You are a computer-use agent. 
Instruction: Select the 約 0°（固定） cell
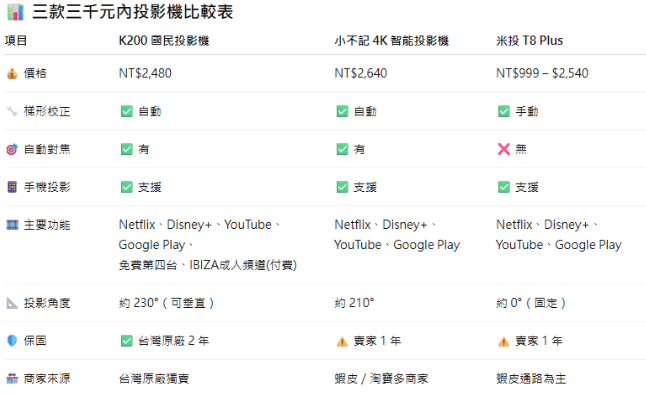pos(531,303)
